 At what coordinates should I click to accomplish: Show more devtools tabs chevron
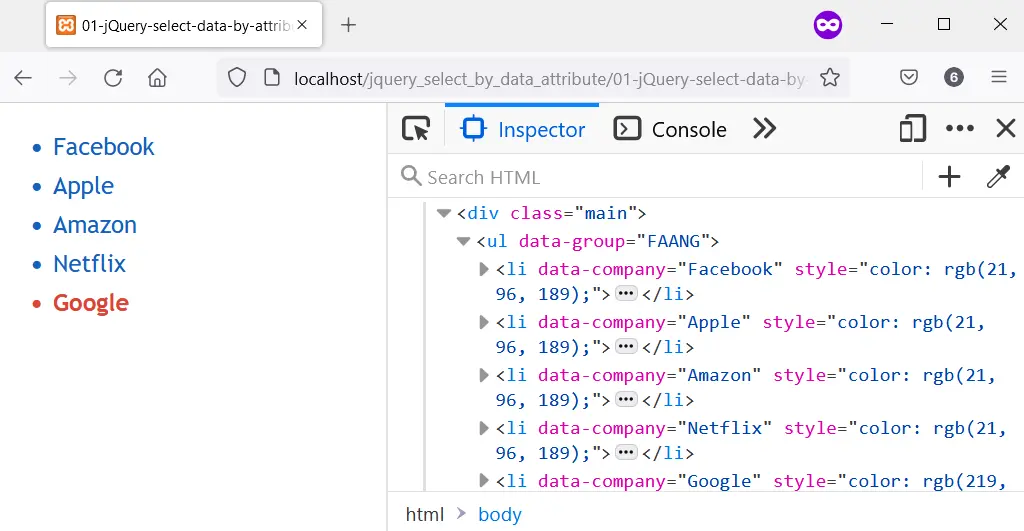click(764, 129)
